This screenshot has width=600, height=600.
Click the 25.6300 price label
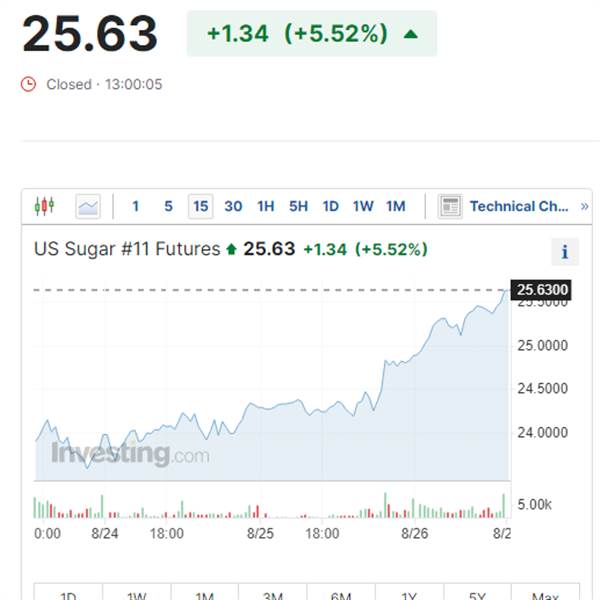[x=541, y=290]
